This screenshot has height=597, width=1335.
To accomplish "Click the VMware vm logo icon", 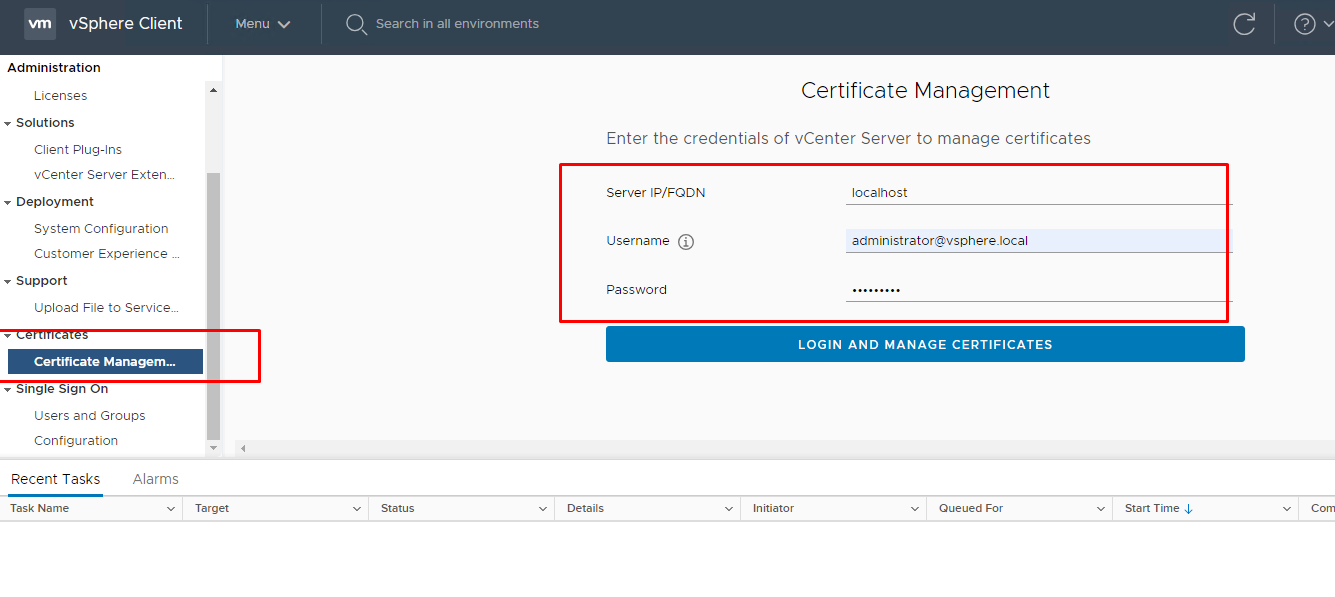I will pos(40,23).
